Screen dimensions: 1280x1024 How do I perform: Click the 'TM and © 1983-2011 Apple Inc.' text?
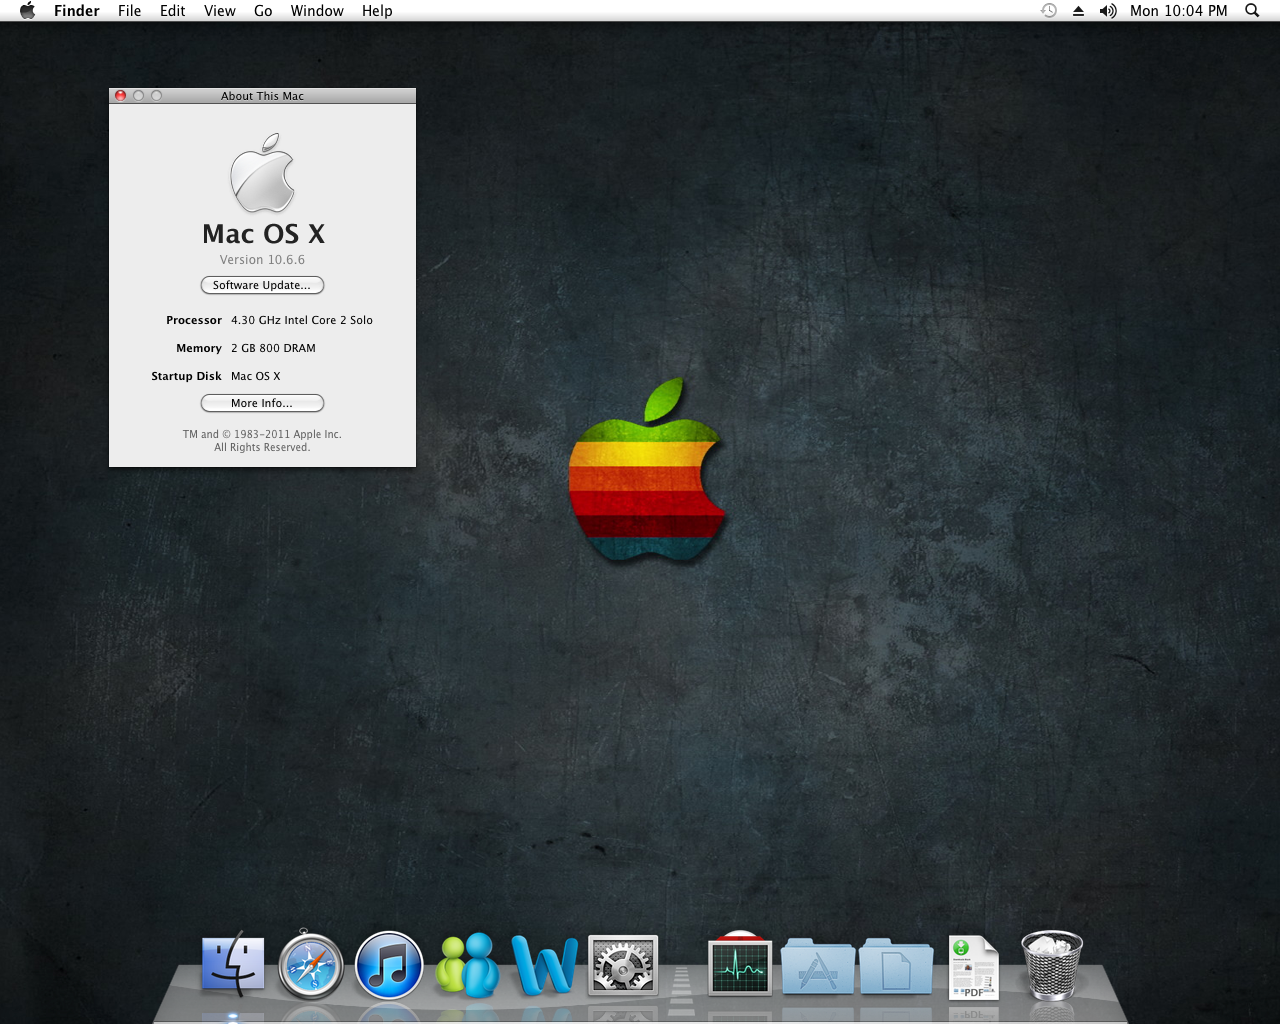262,434
